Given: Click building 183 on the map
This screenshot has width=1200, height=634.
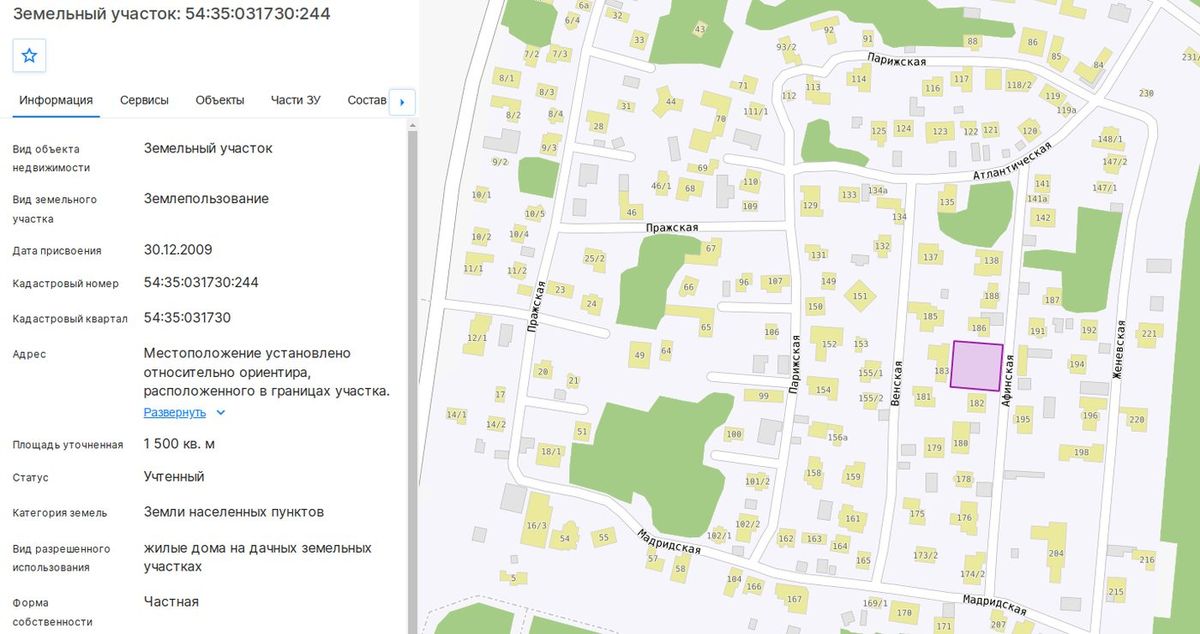Looking at the screenshot, I should coord(939,360).
